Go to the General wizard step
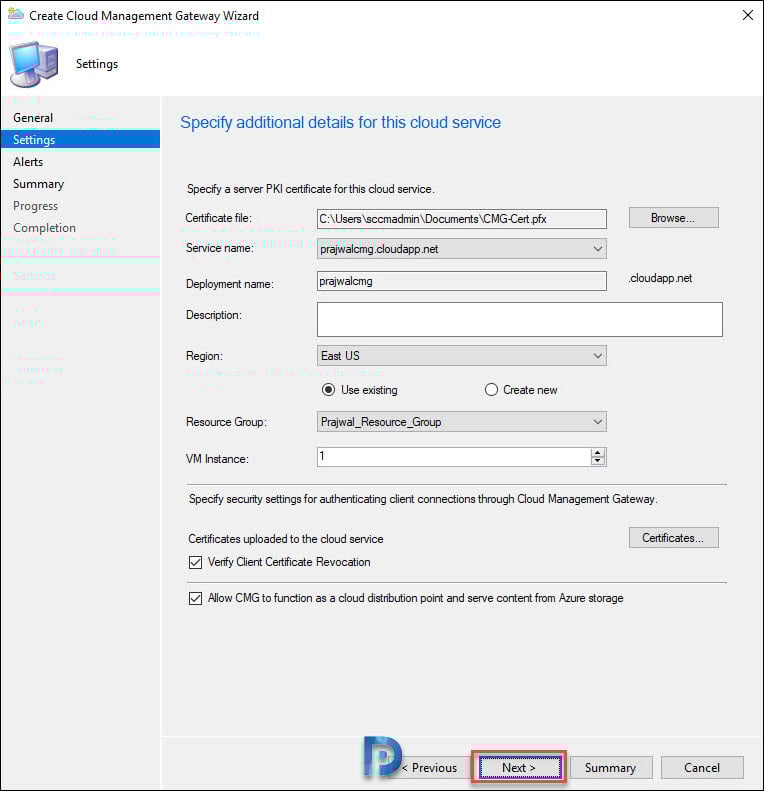764x791 pixels. point(33,118)
